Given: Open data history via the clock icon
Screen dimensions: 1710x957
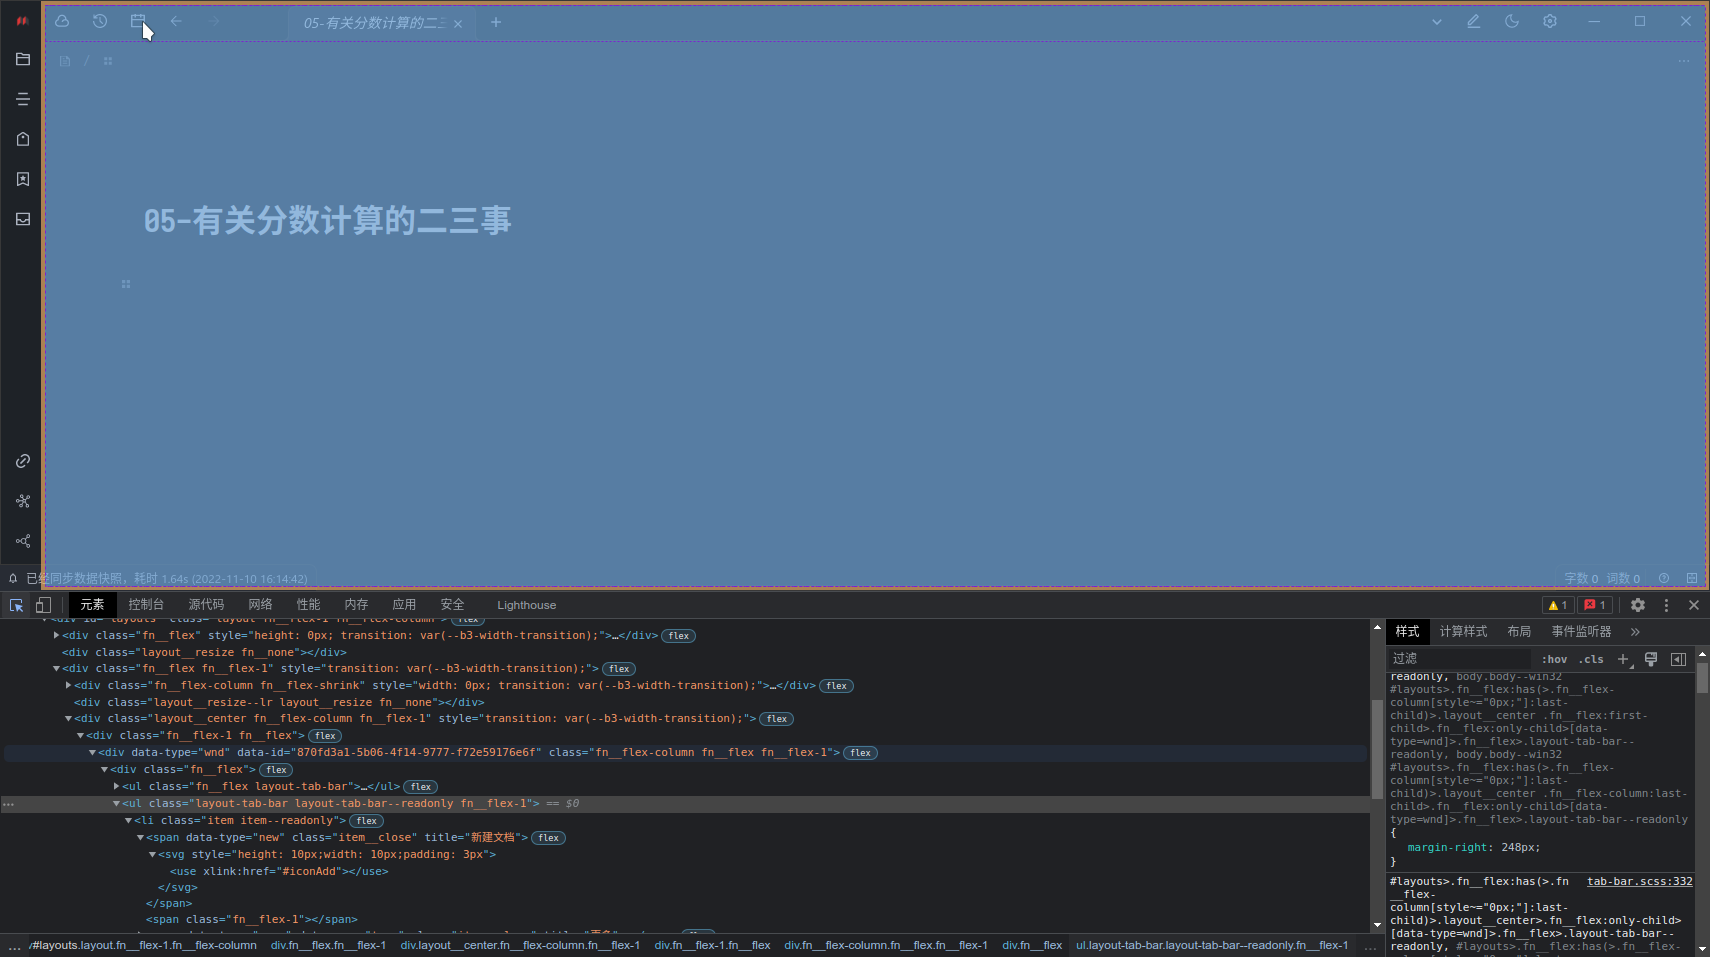Looking at the screenshot, I should pos(99,21).
